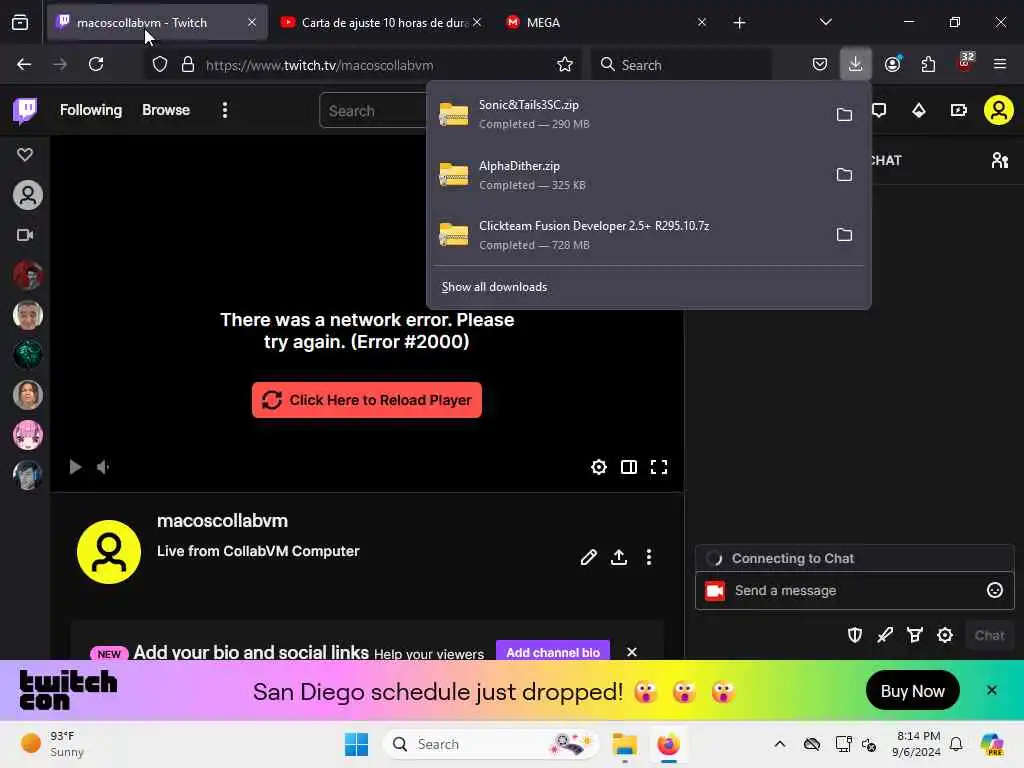Focus the Send a message field
Image resolution: width=1024 pixels, height=768 pixels.
tap(855, 590)
